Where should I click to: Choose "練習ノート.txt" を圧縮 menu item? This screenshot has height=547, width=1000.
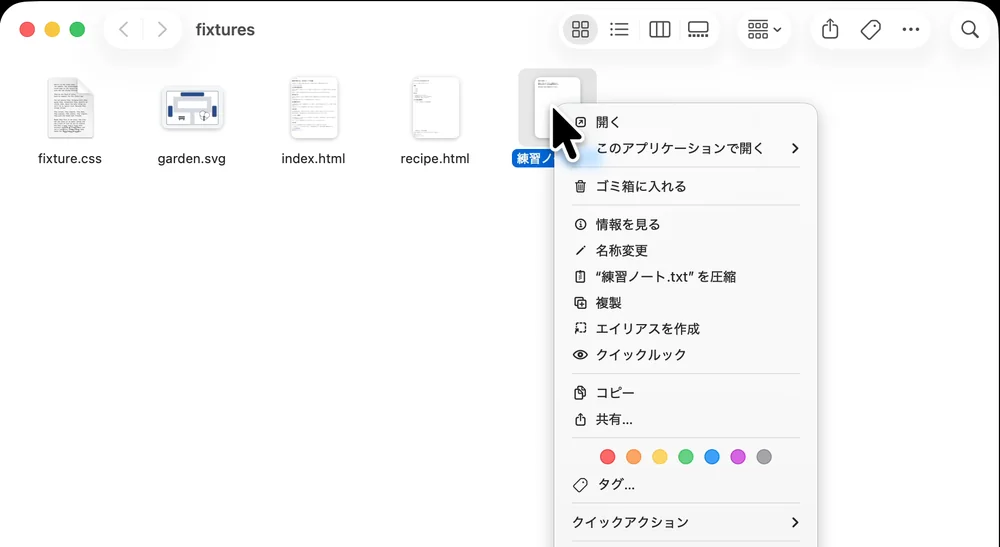[x=686, y=277]
